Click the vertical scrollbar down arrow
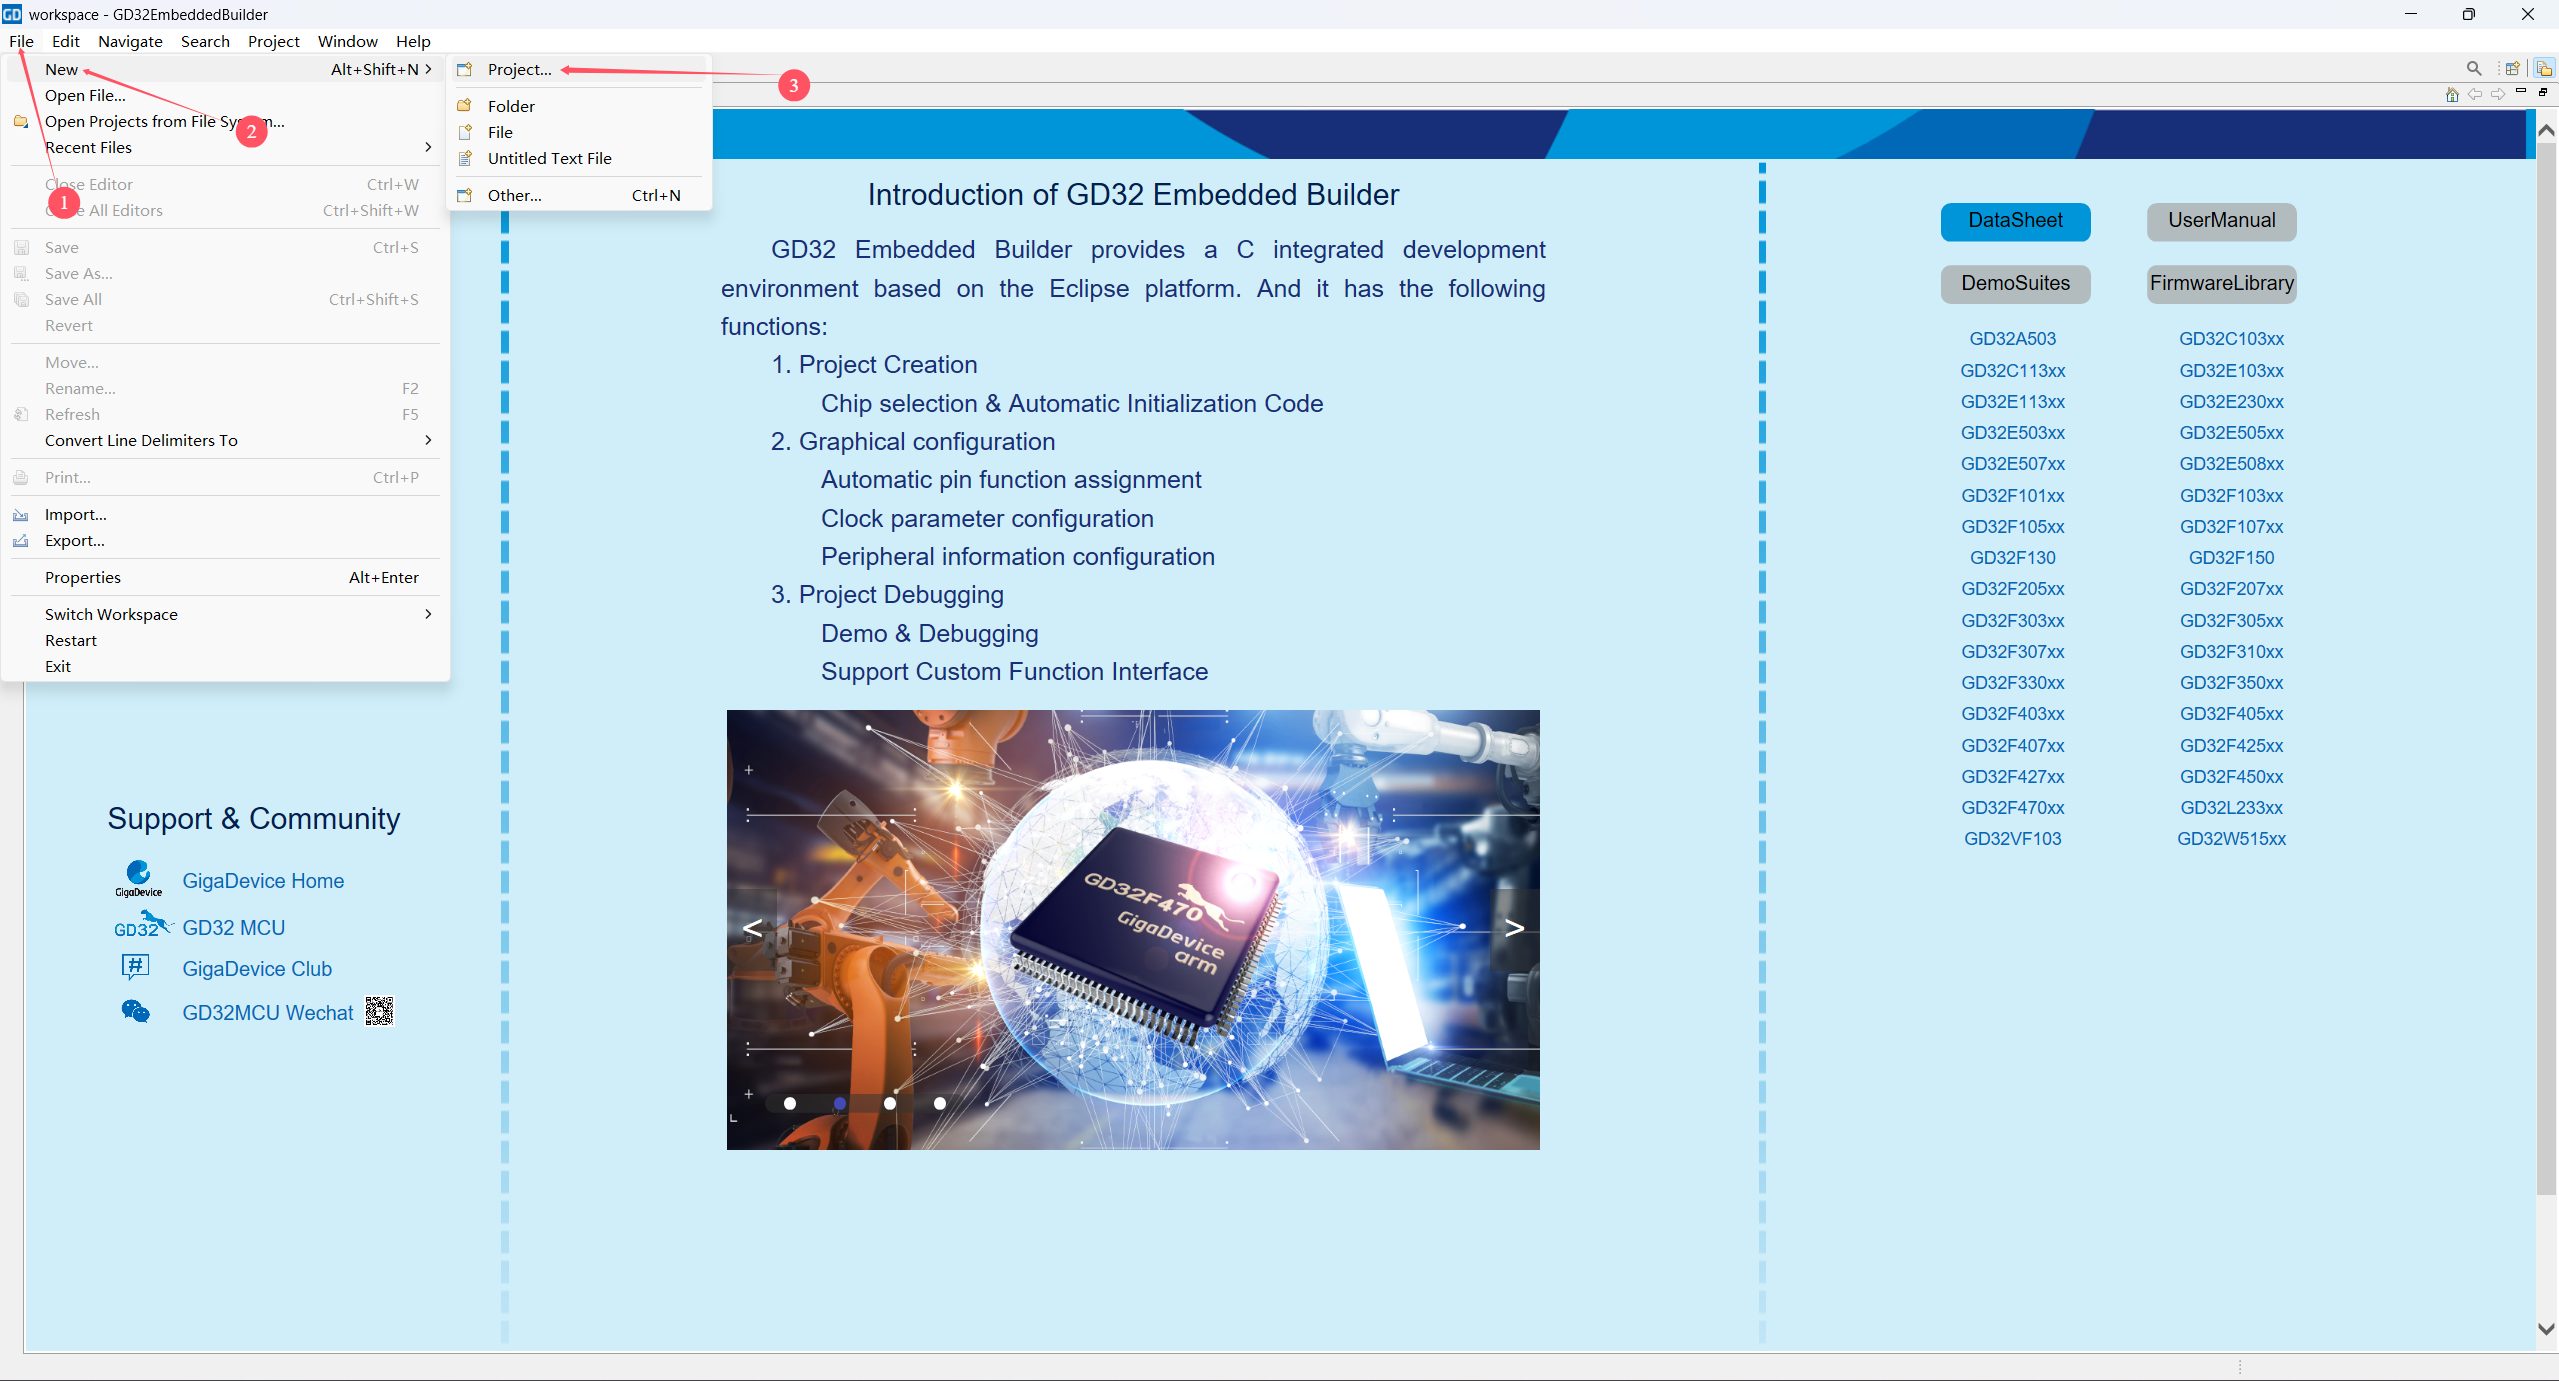 click(2546, 1329)
